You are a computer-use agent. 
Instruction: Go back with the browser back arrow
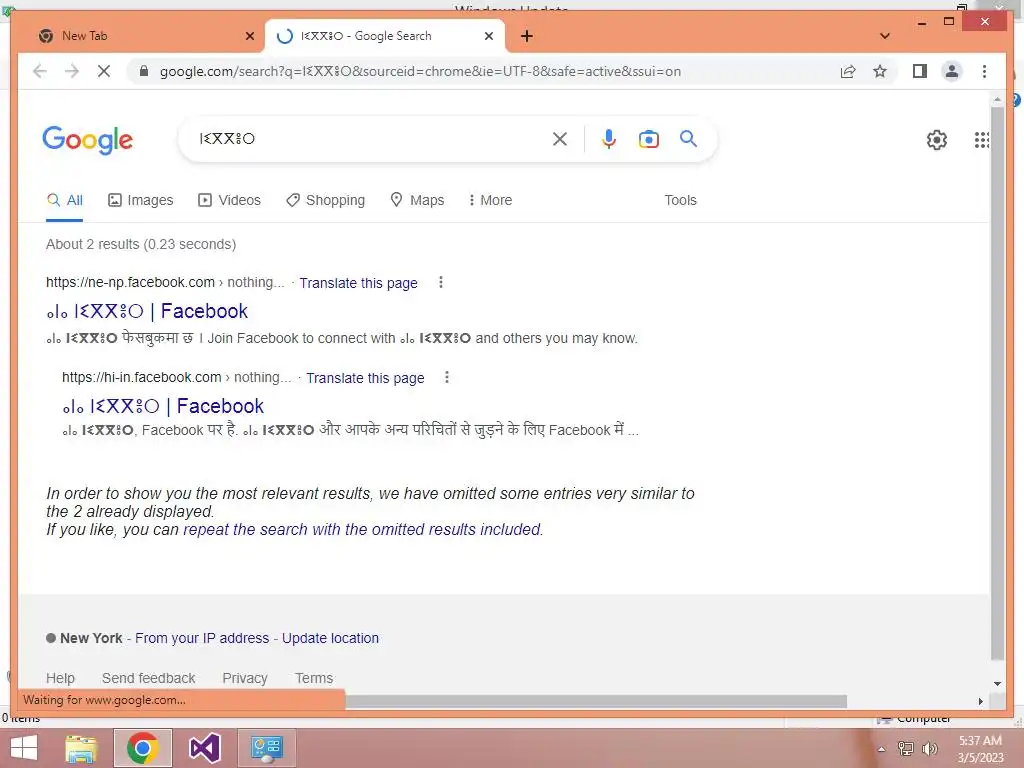(x=40, y=71)
